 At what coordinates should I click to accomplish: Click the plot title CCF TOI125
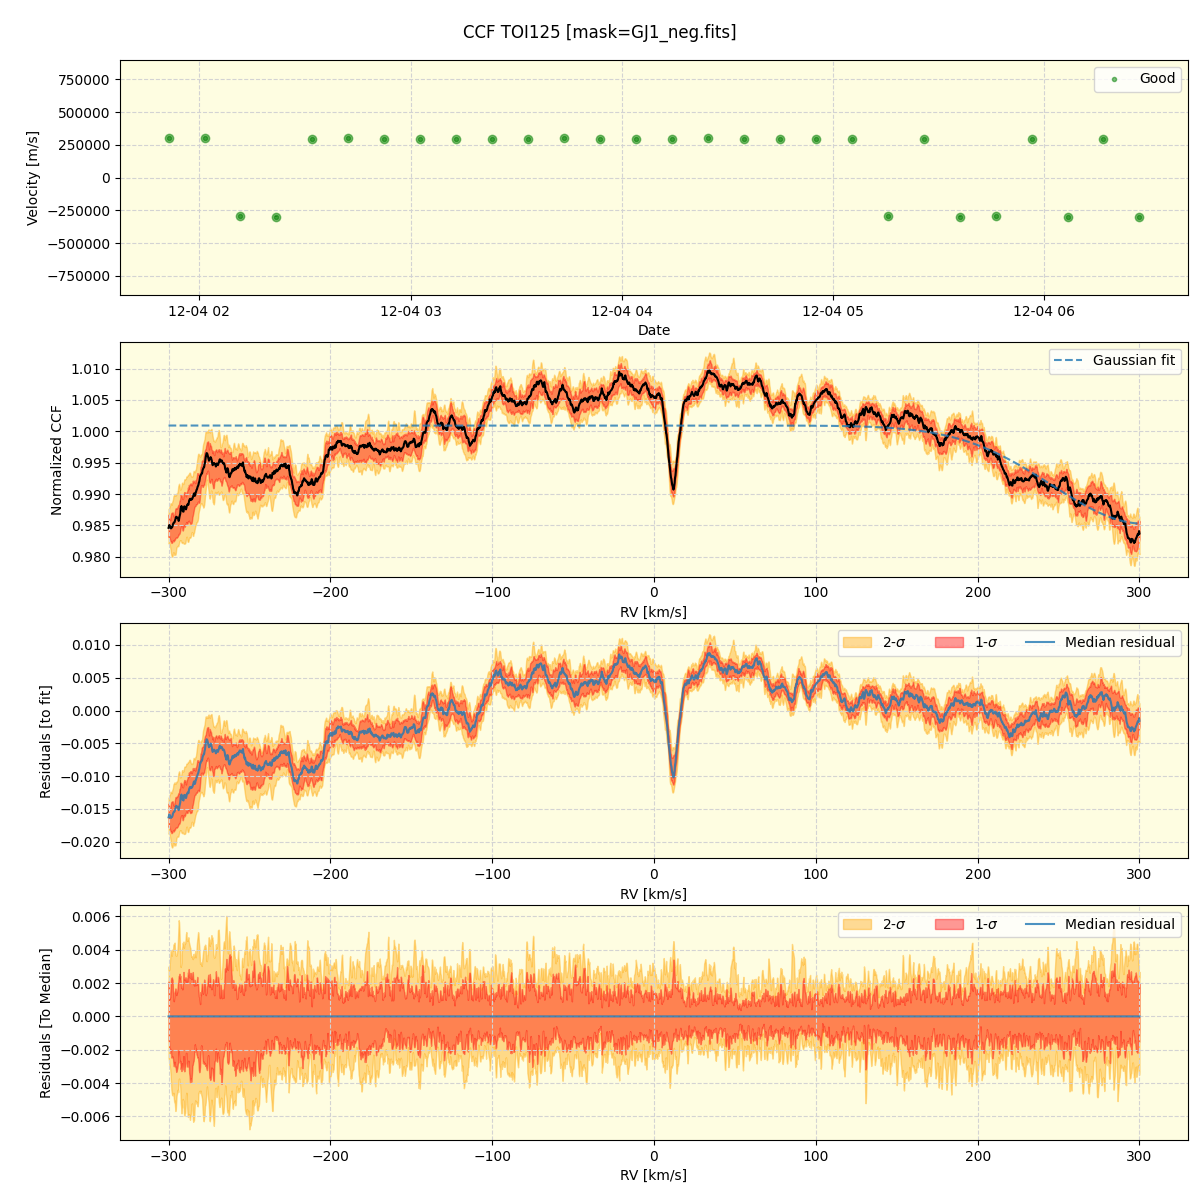pos(599,32)
